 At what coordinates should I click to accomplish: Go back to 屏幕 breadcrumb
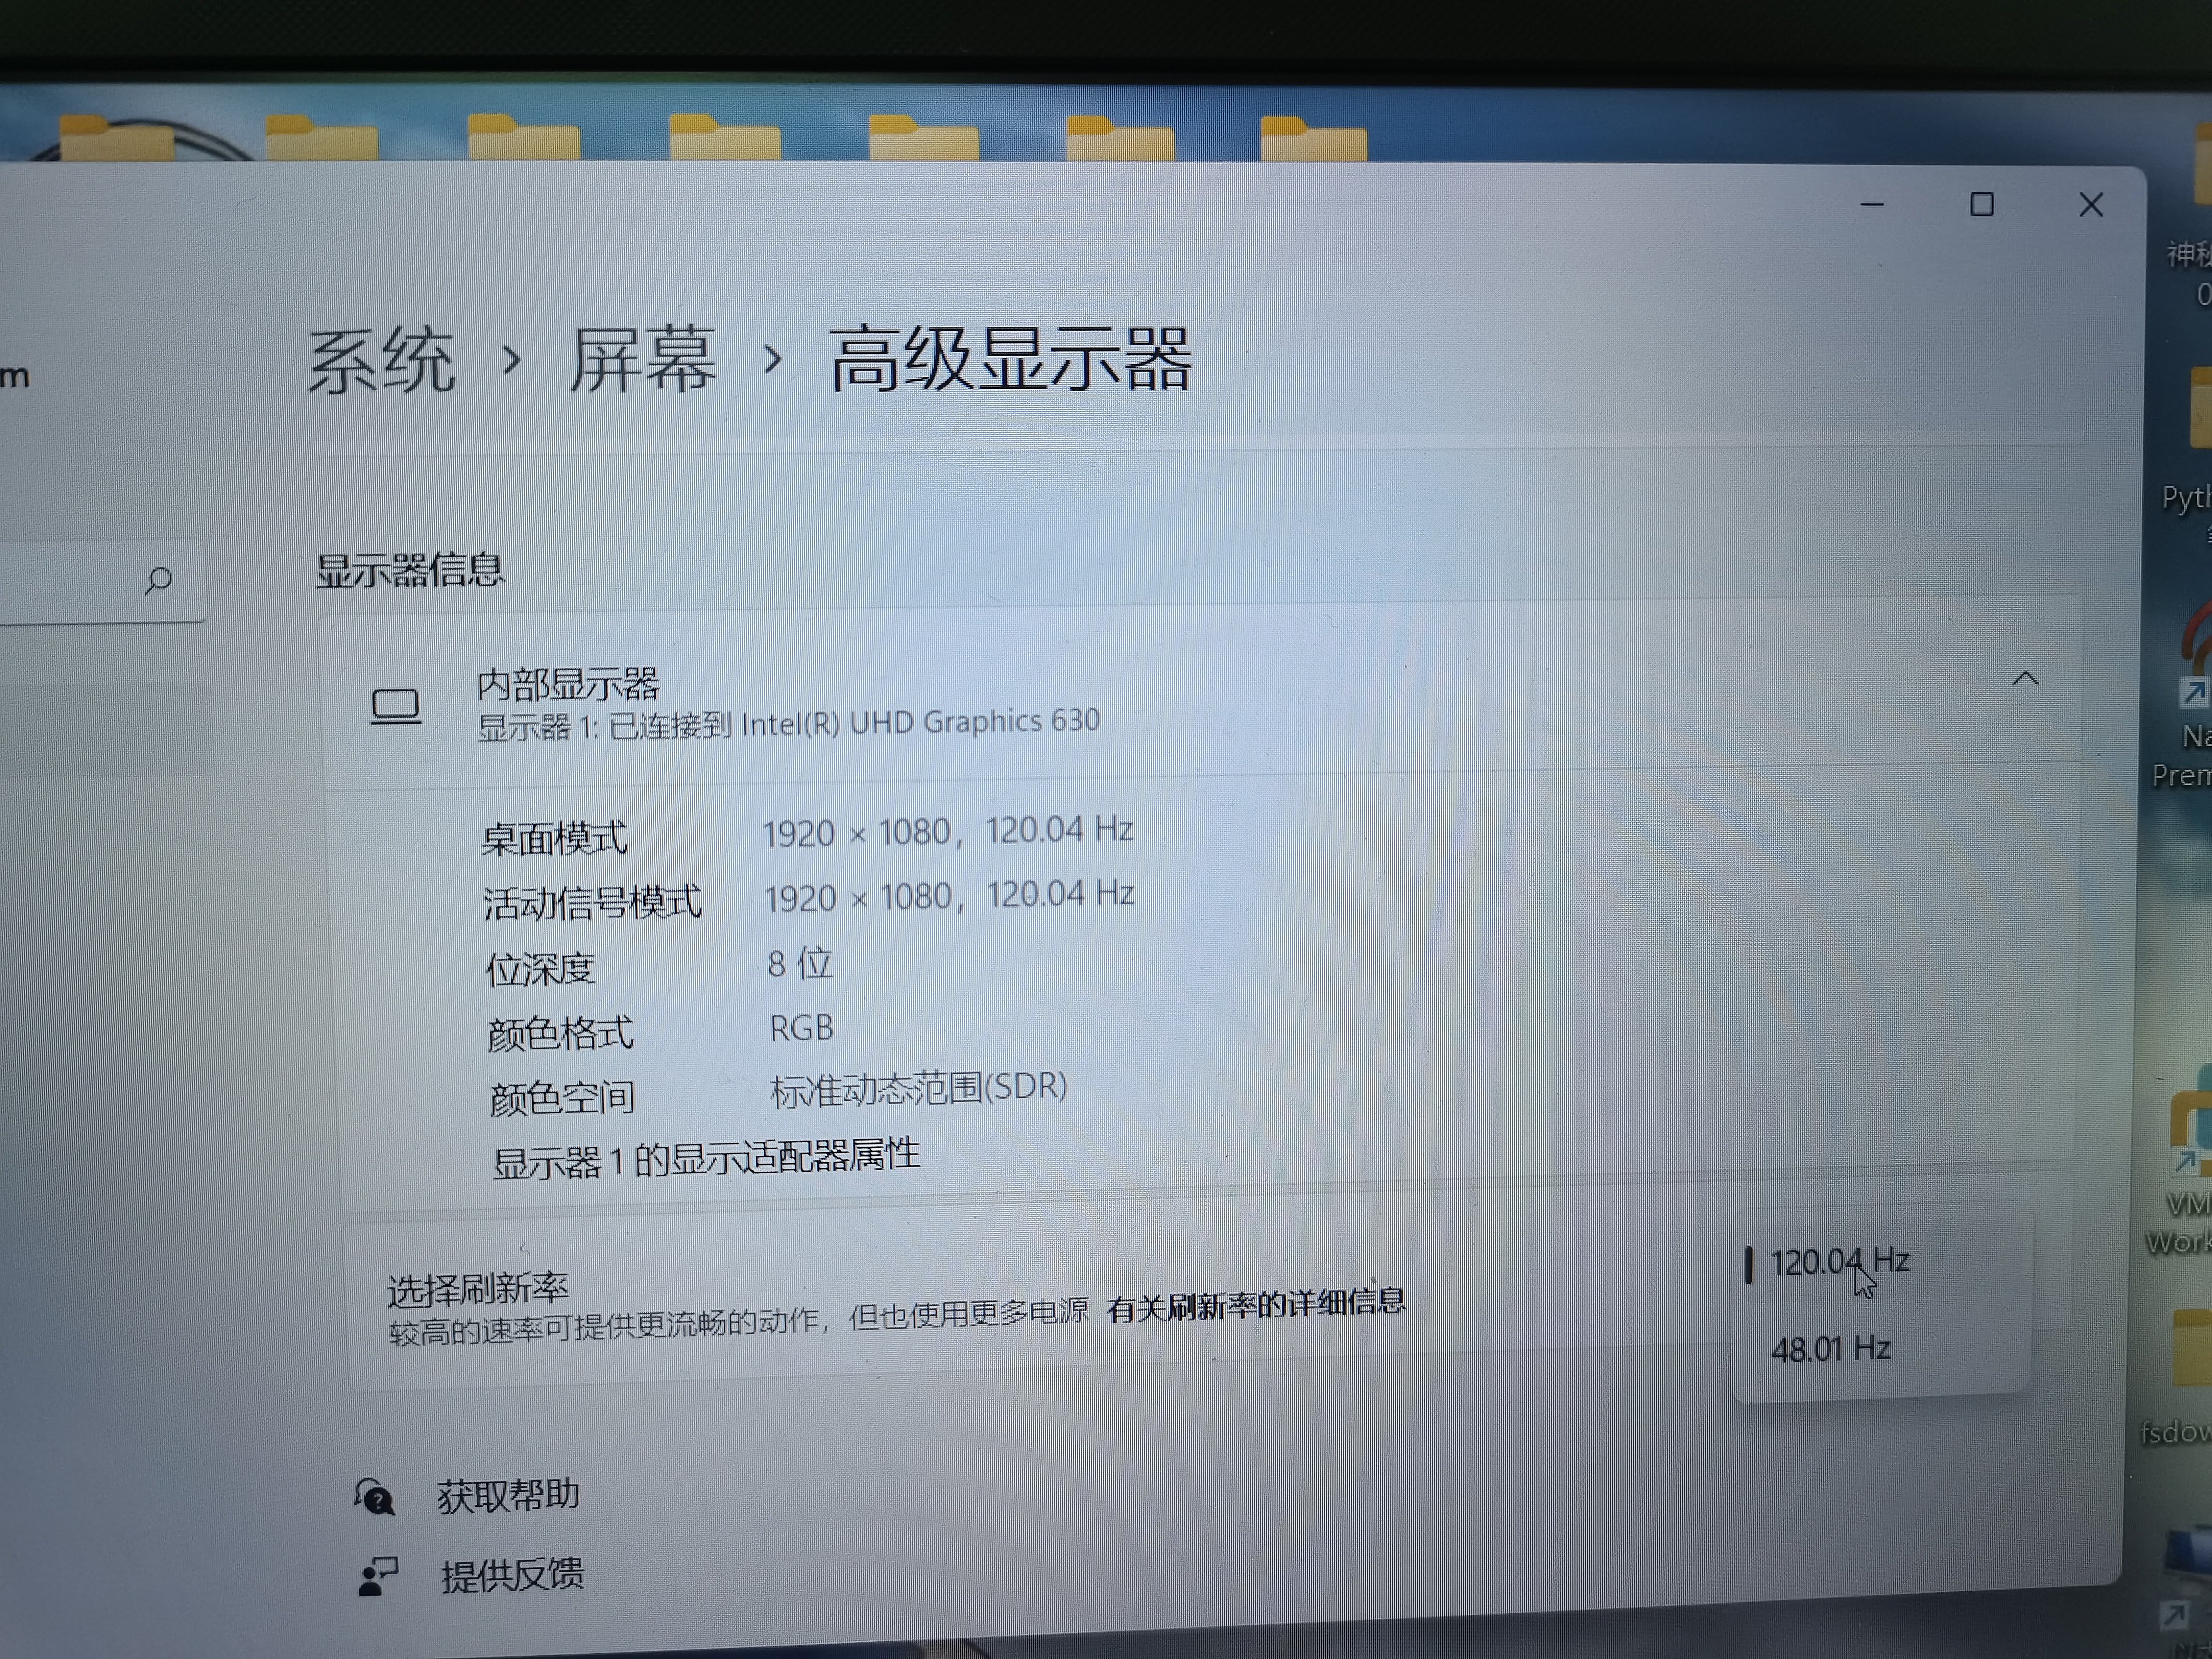pos(643,359)
